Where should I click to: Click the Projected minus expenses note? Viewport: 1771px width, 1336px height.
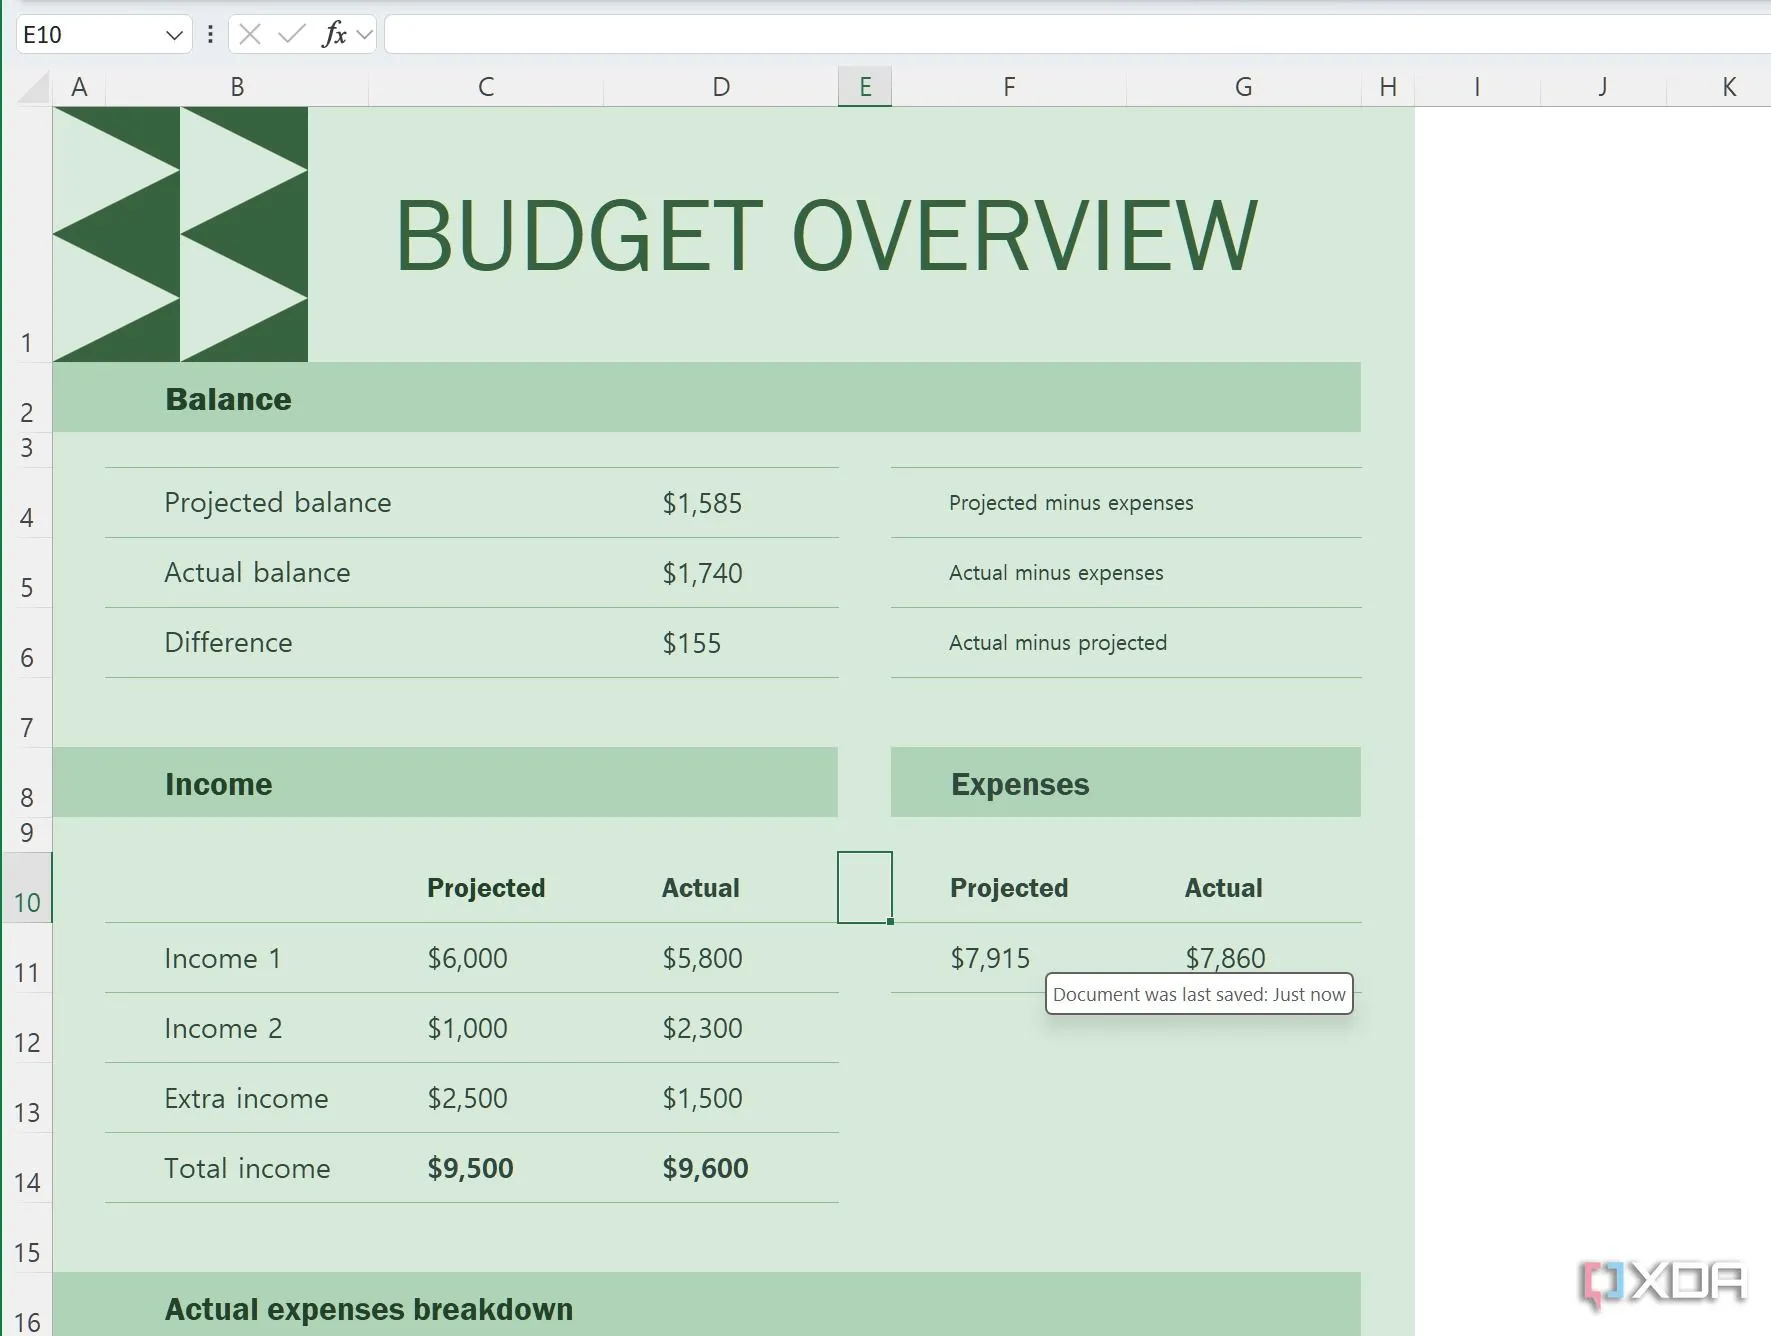coord(1071,503)
